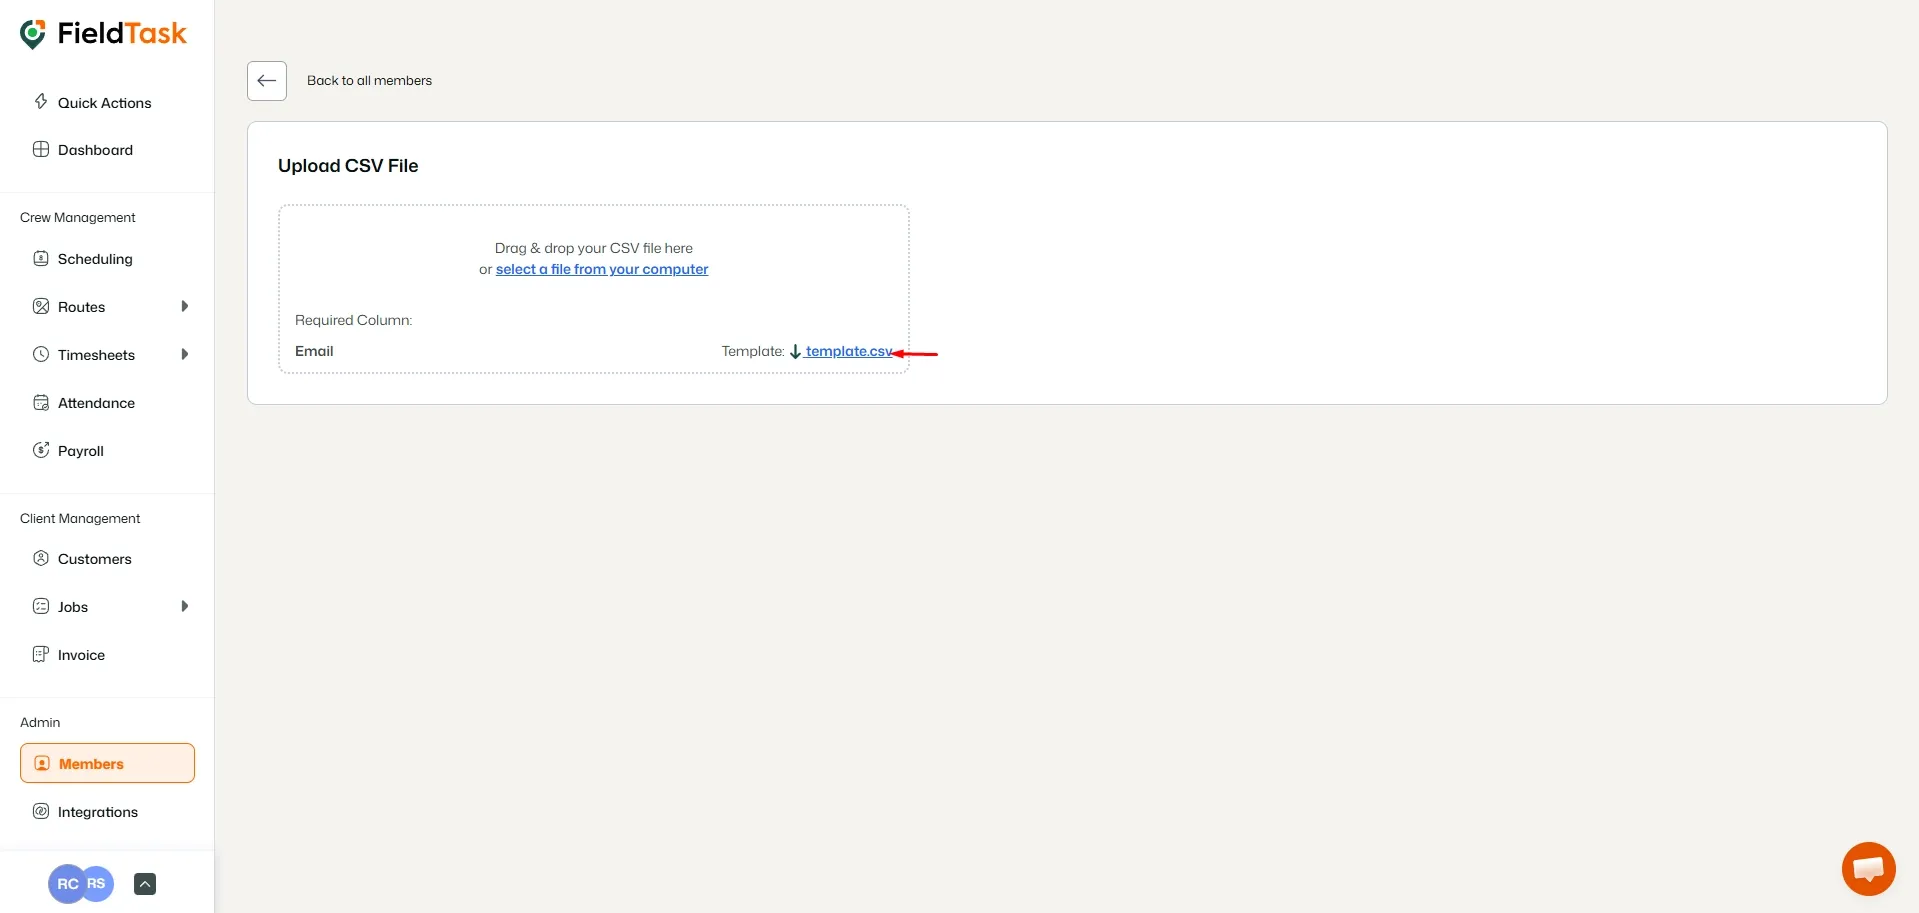Click the RC user avatar
Viewport: 1919px width, 913px height.
(66, 883)
